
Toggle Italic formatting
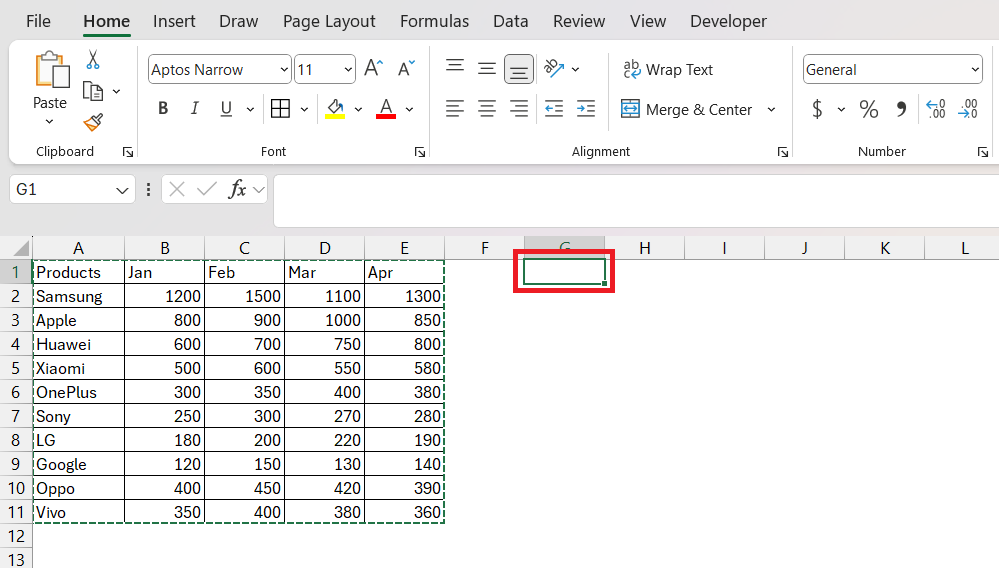195,109
